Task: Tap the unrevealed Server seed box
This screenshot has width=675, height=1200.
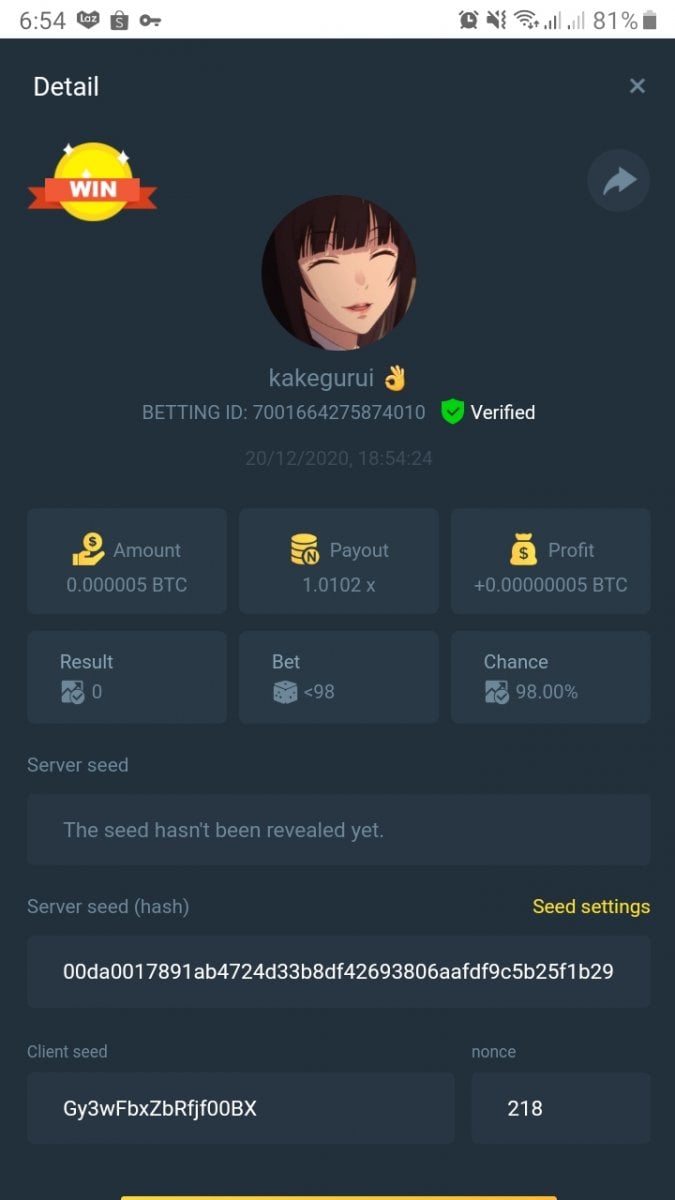Action: point(338,830)
